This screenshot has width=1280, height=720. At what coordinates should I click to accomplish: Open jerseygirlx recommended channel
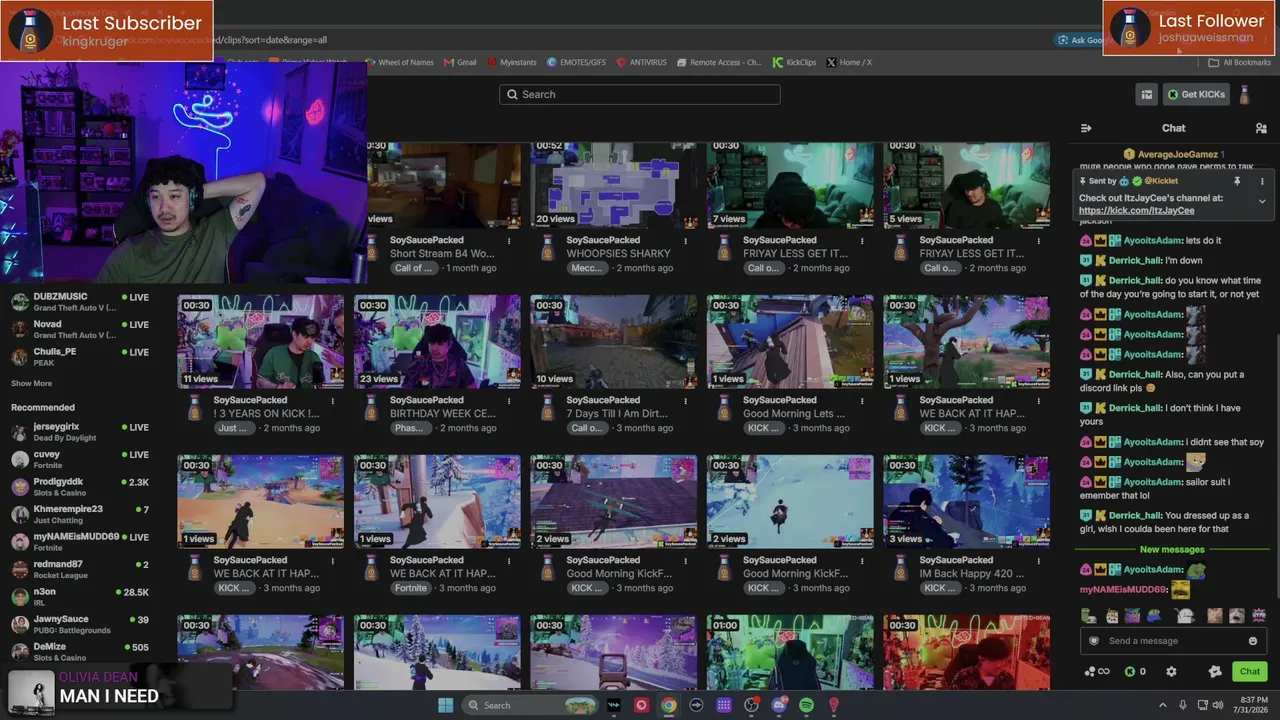click(x=80, y=431)
